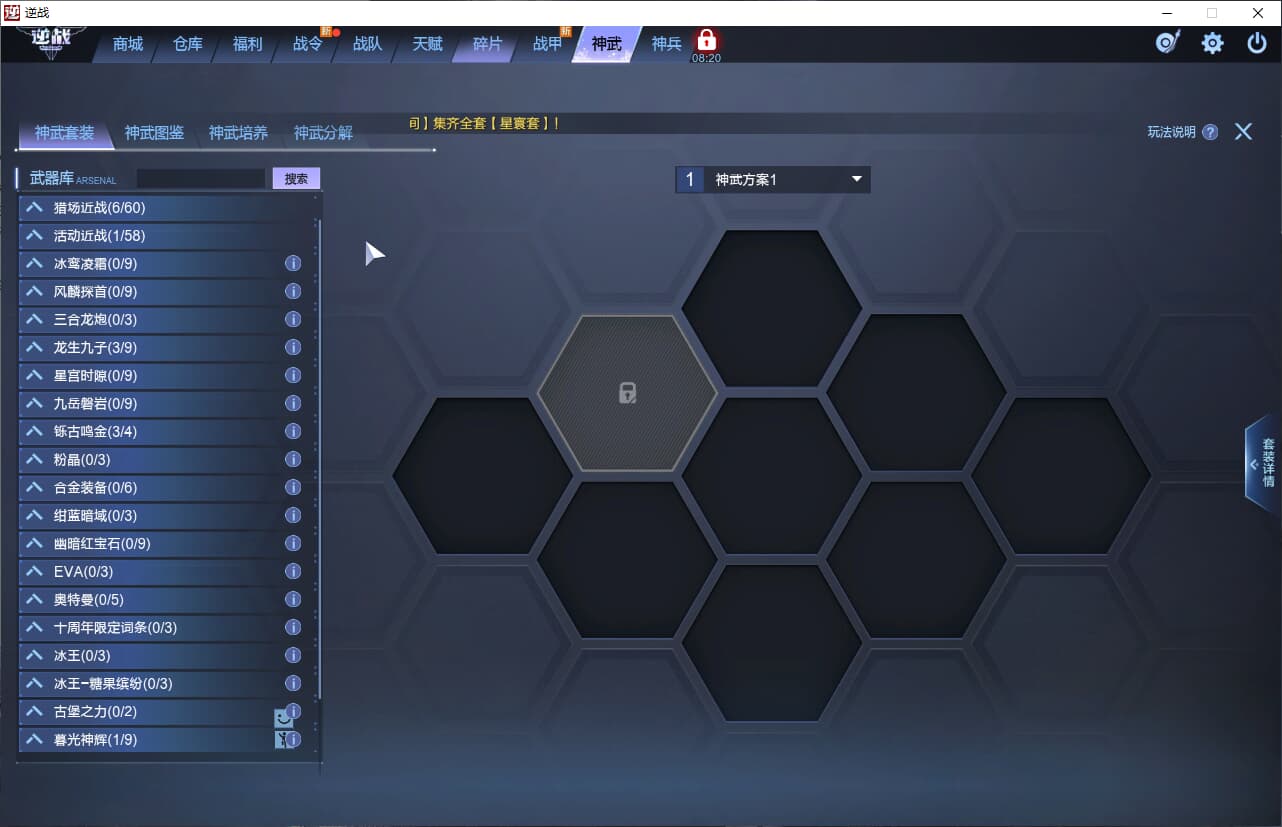This screenshot has height=827, width=1282.
Task: Select the 暮光神辉(1/9) list row
Action: point(167,740)
